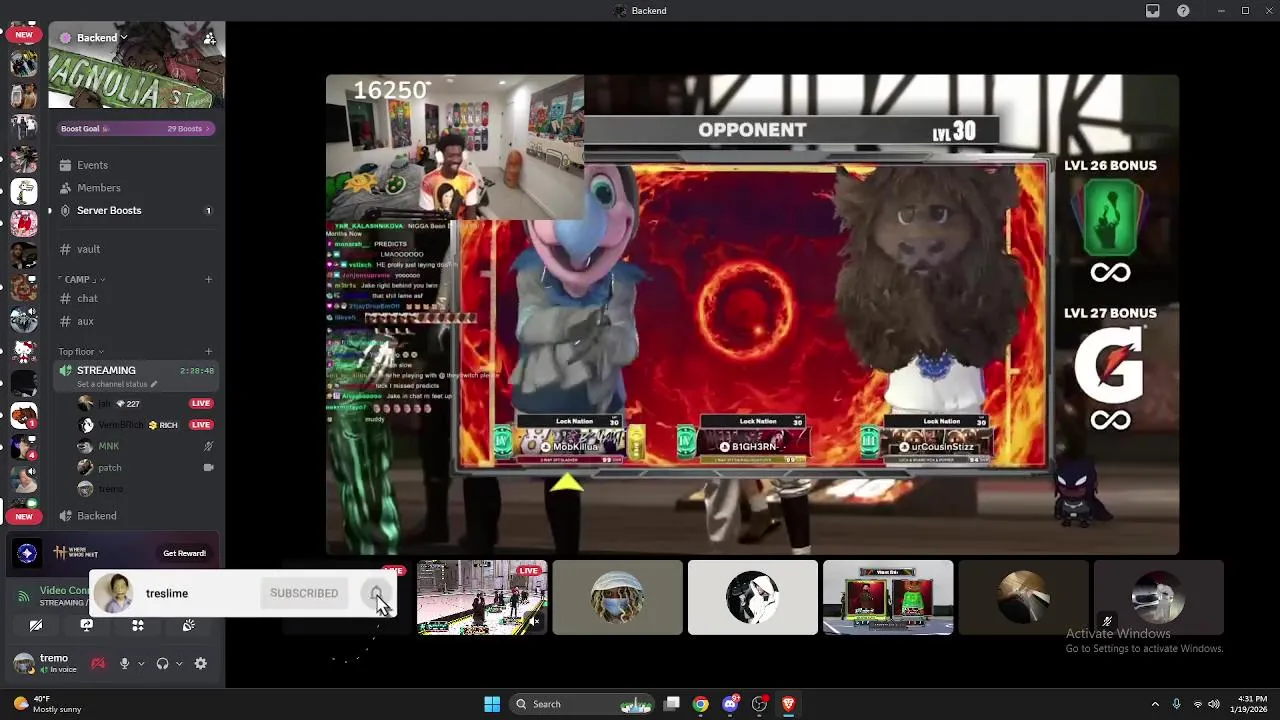Open User Settings gear
Image resolution: width=1280 pixels, height=720 pixels.
coord(201,663)
